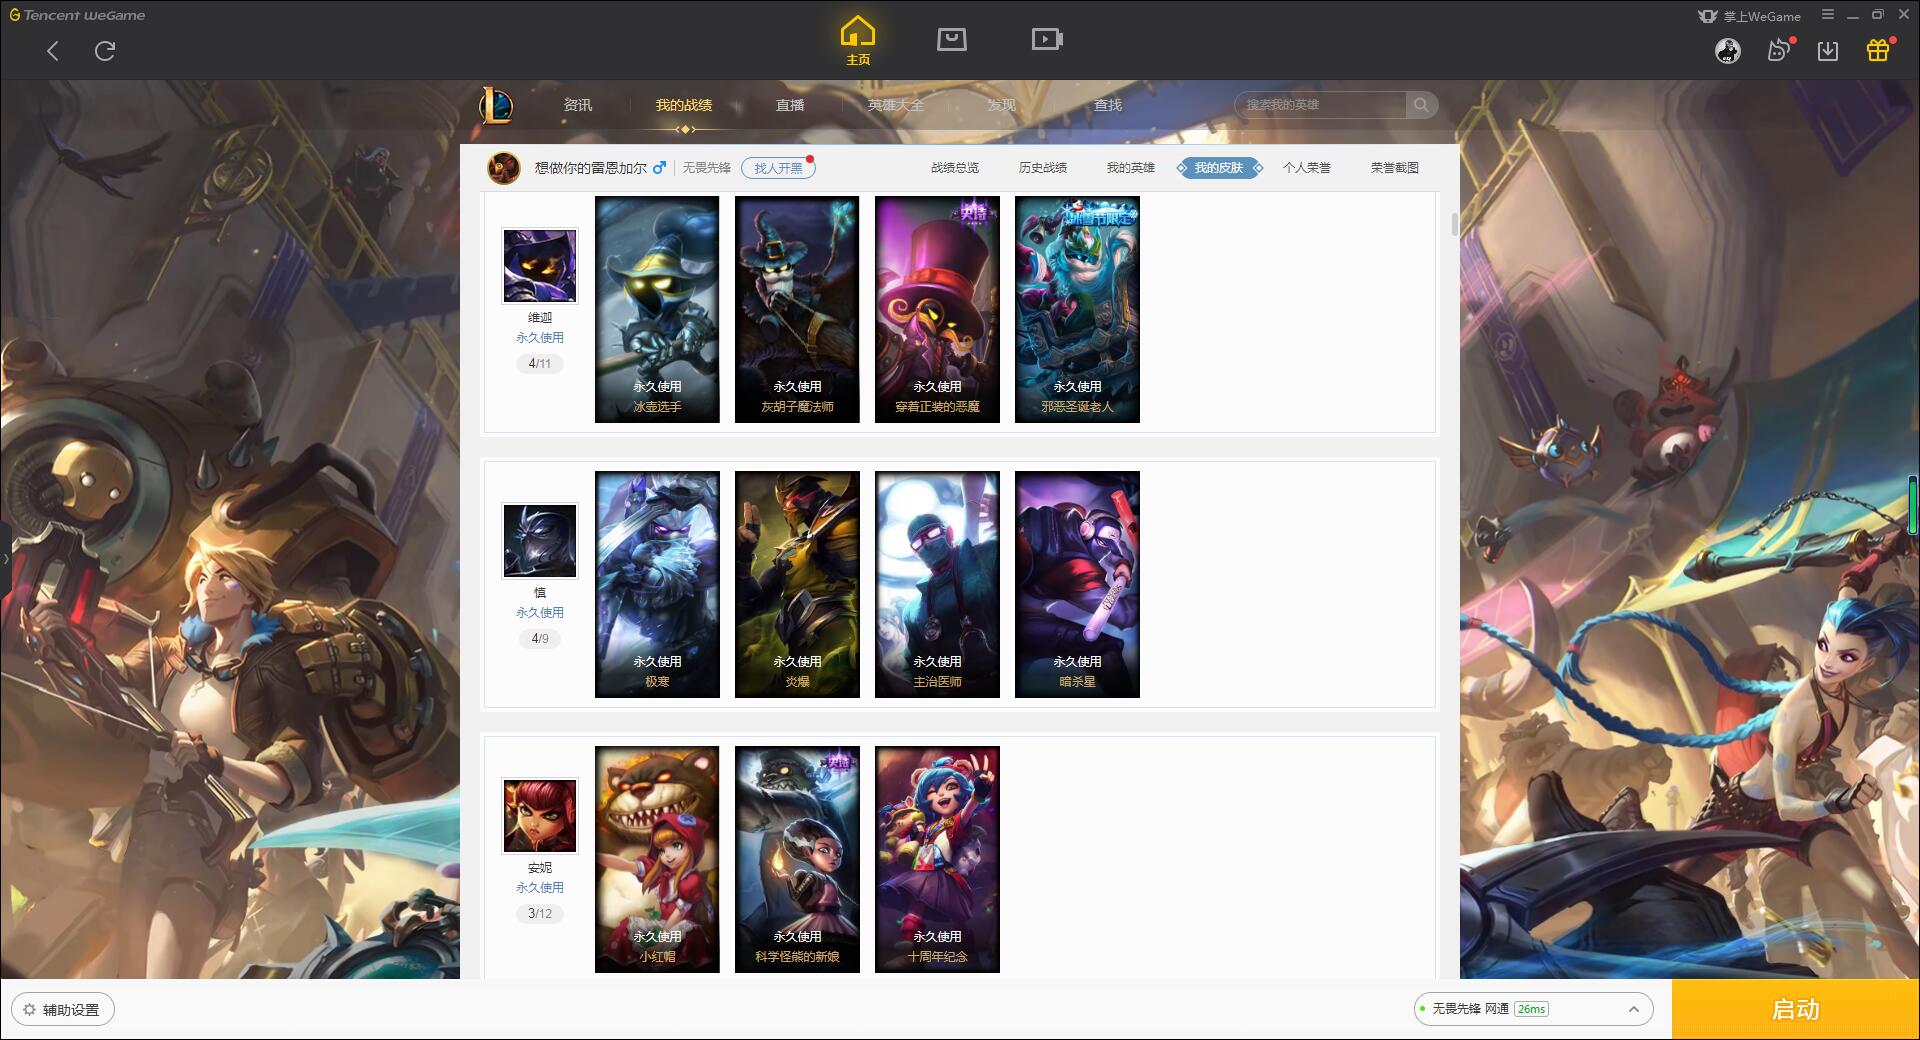Screen dimensions: 1920x1040
Task: Click the 维迦 champion portrait
Action: (x=540, y=265)
